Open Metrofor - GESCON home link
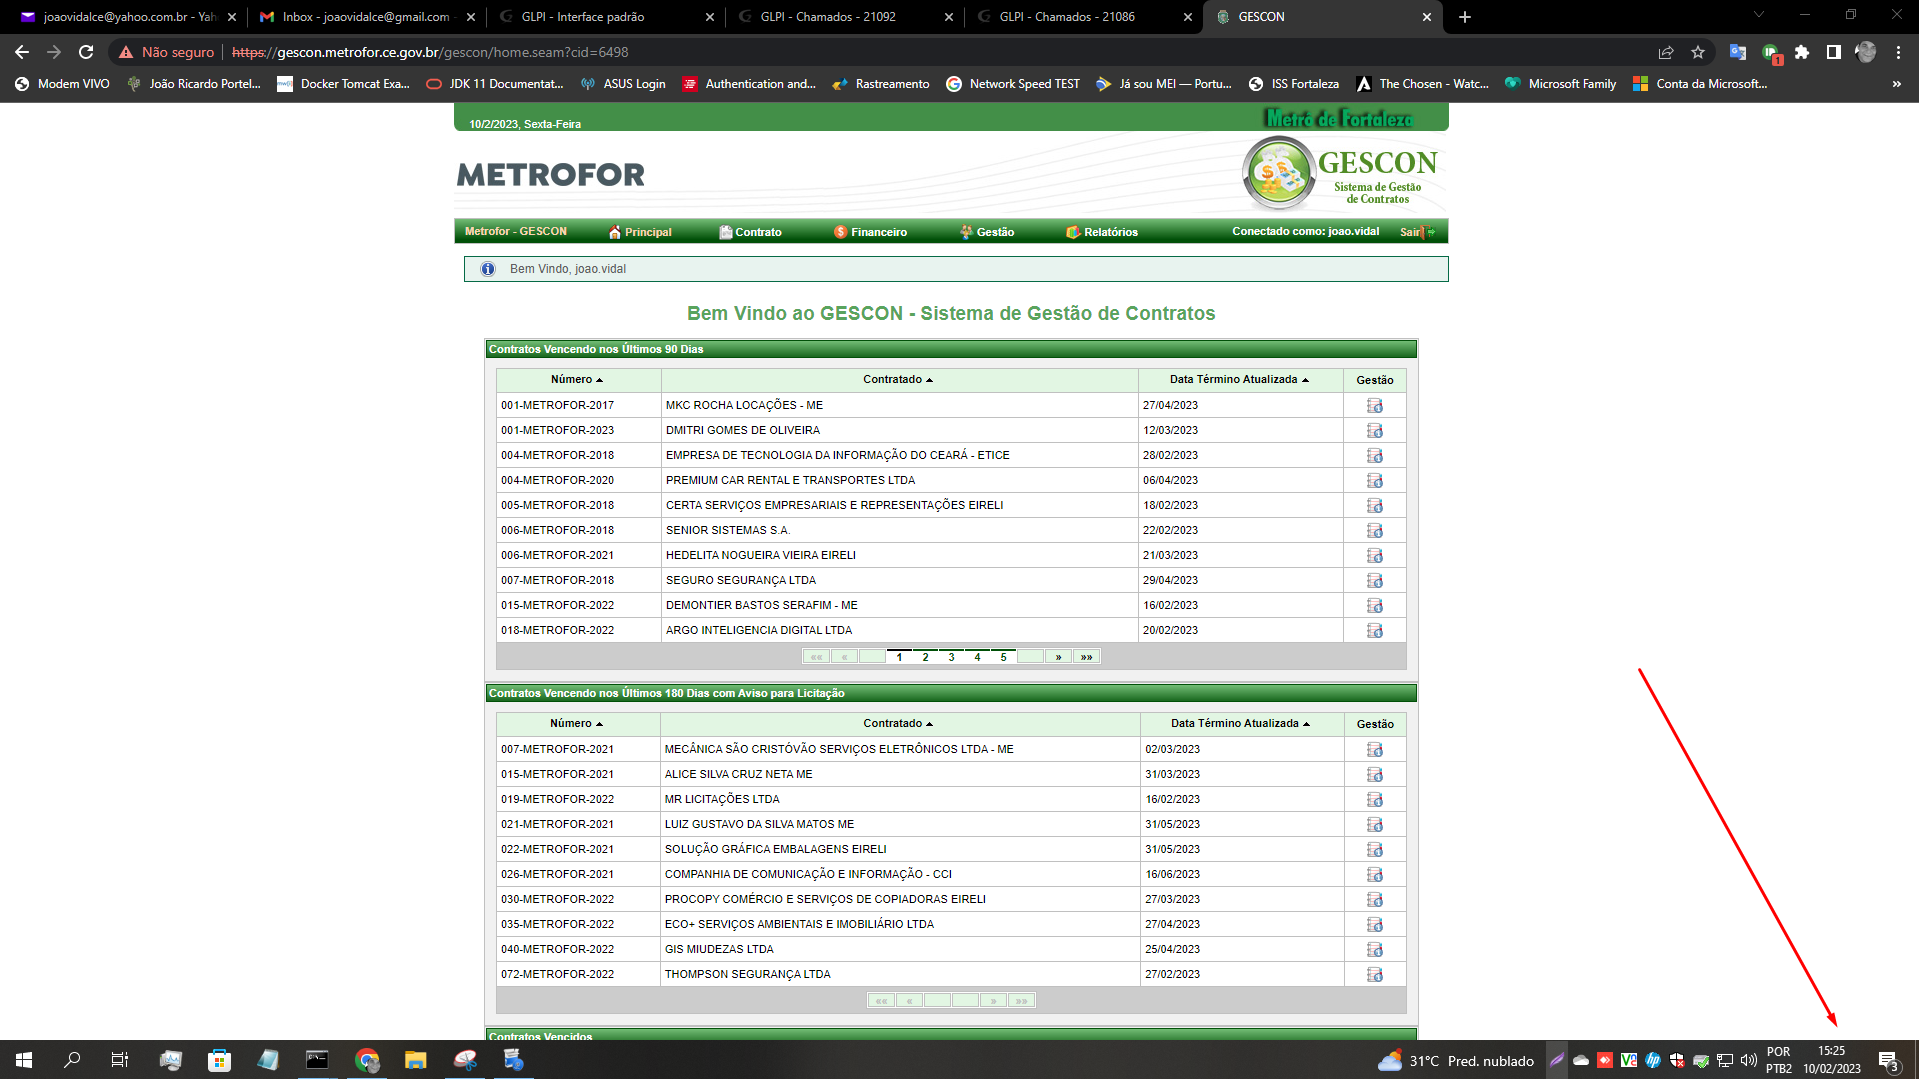 (516, 231)
